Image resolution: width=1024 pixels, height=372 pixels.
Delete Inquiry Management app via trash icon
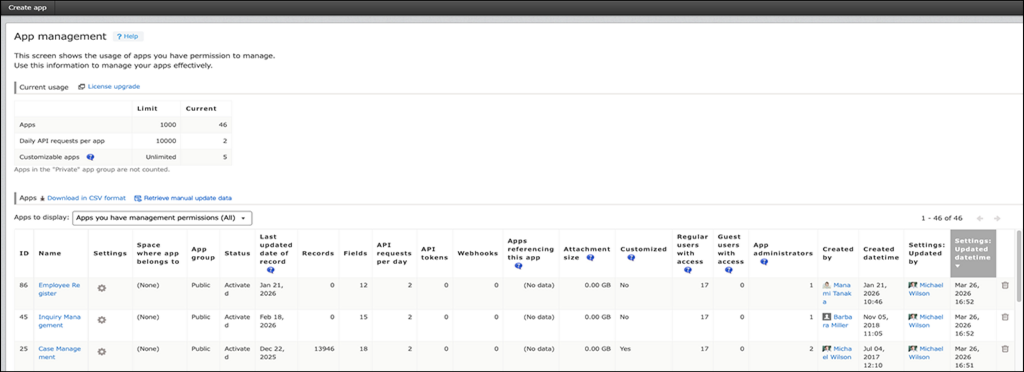tap(1005, 317)
